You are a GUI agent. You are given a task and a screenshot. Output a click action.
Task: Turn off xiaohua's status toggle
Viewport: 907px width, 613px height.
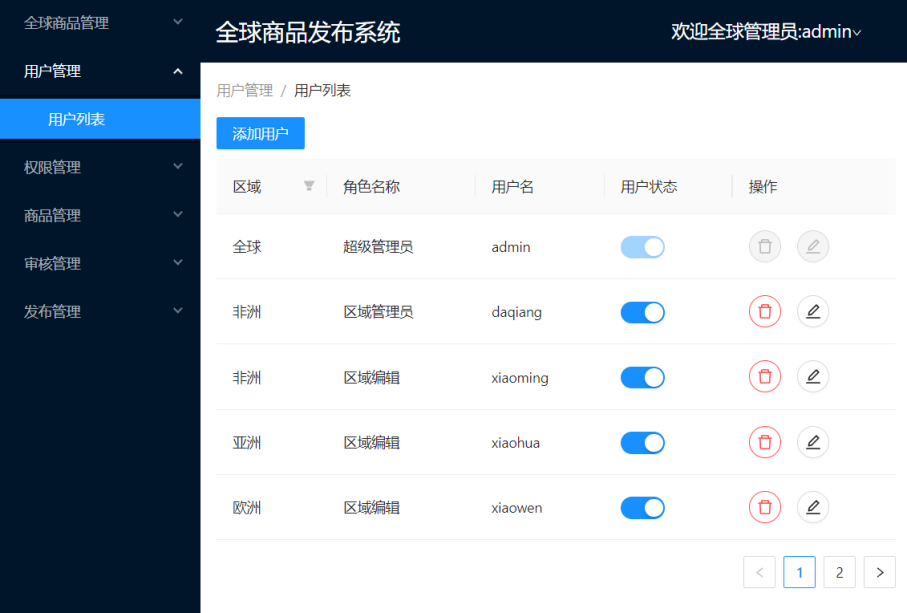[x=642, y=442]
